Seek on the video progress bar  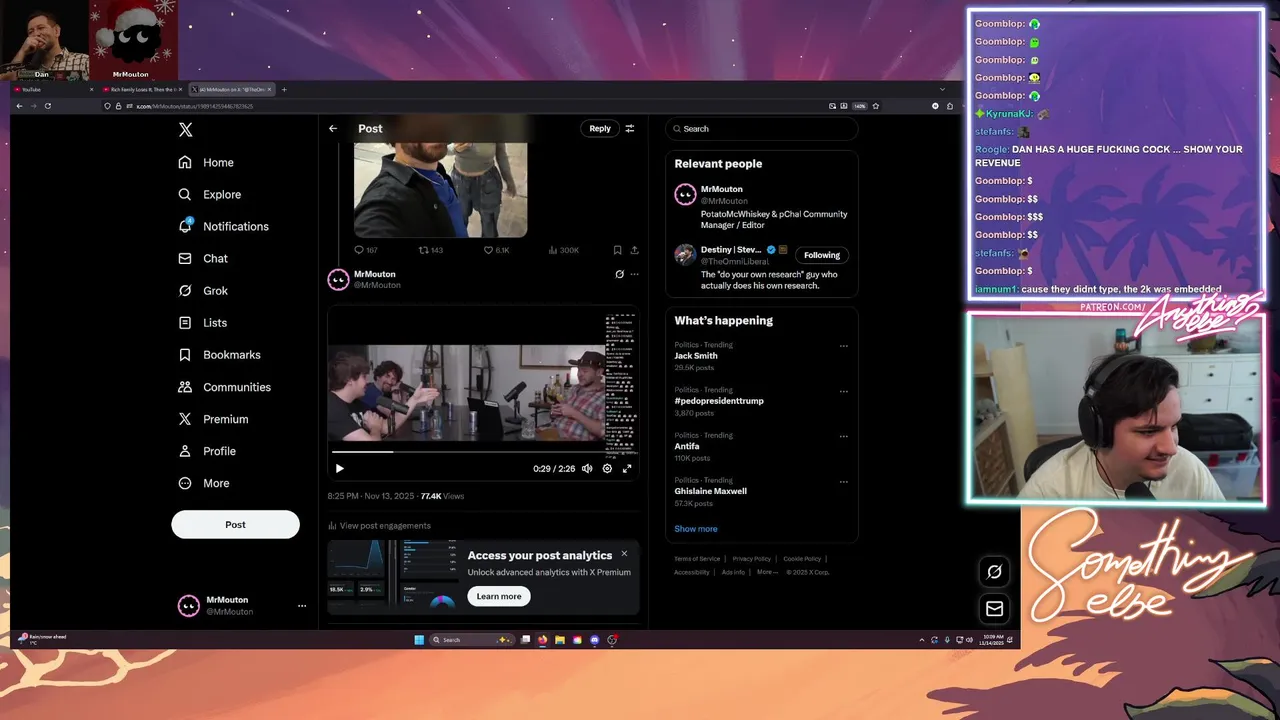click(x=483, y=452)
